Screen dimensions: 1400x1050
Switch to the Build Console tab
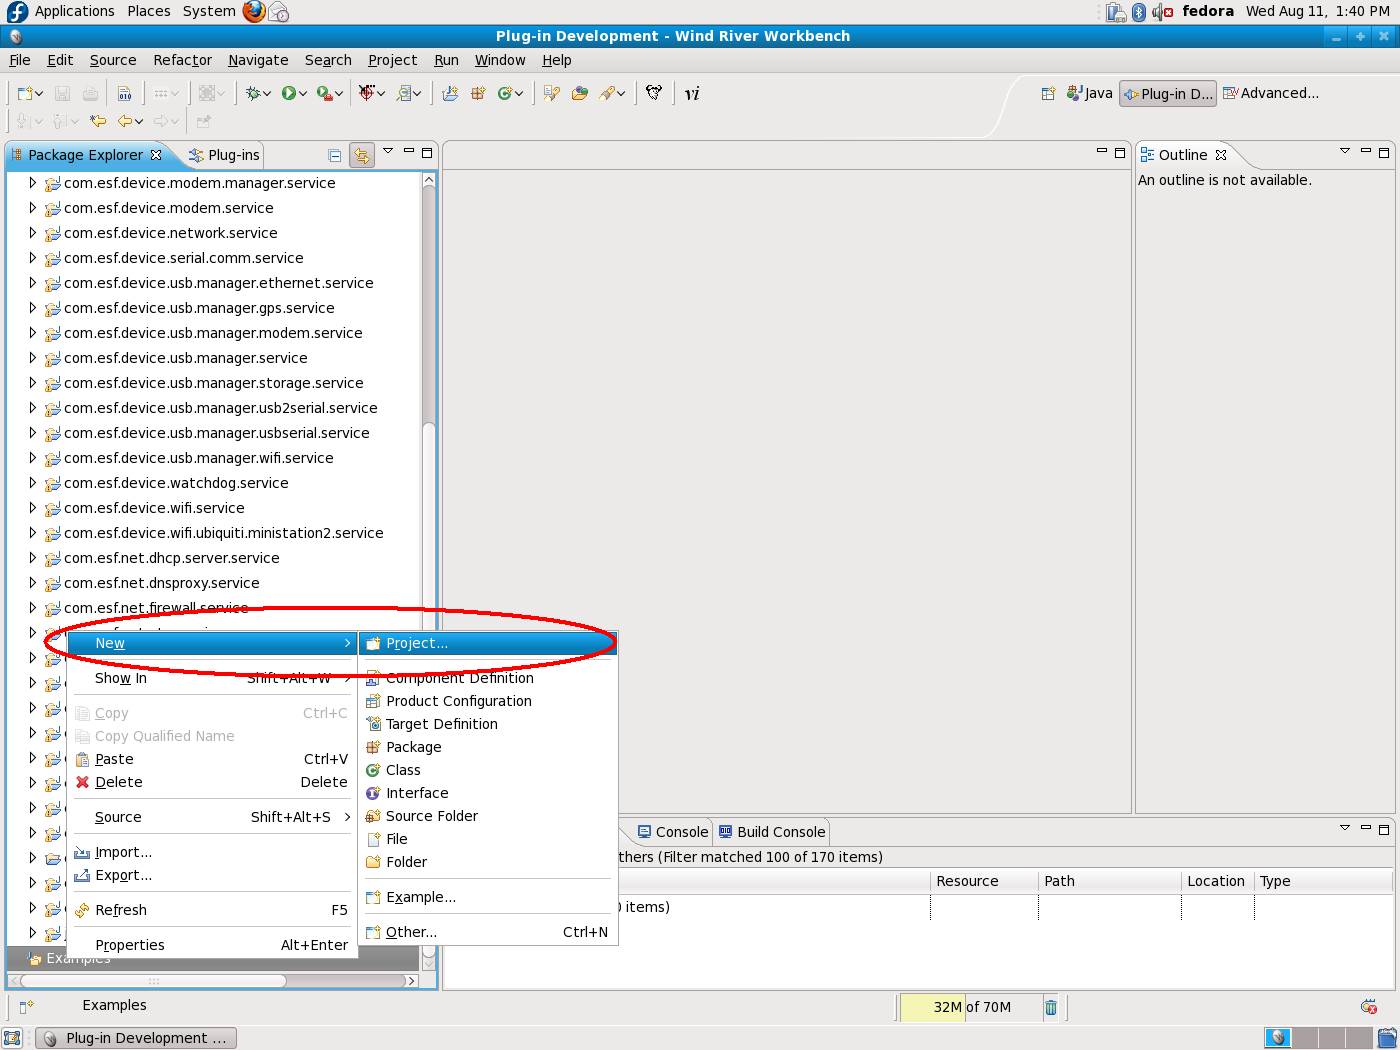(x=772, y=832)
